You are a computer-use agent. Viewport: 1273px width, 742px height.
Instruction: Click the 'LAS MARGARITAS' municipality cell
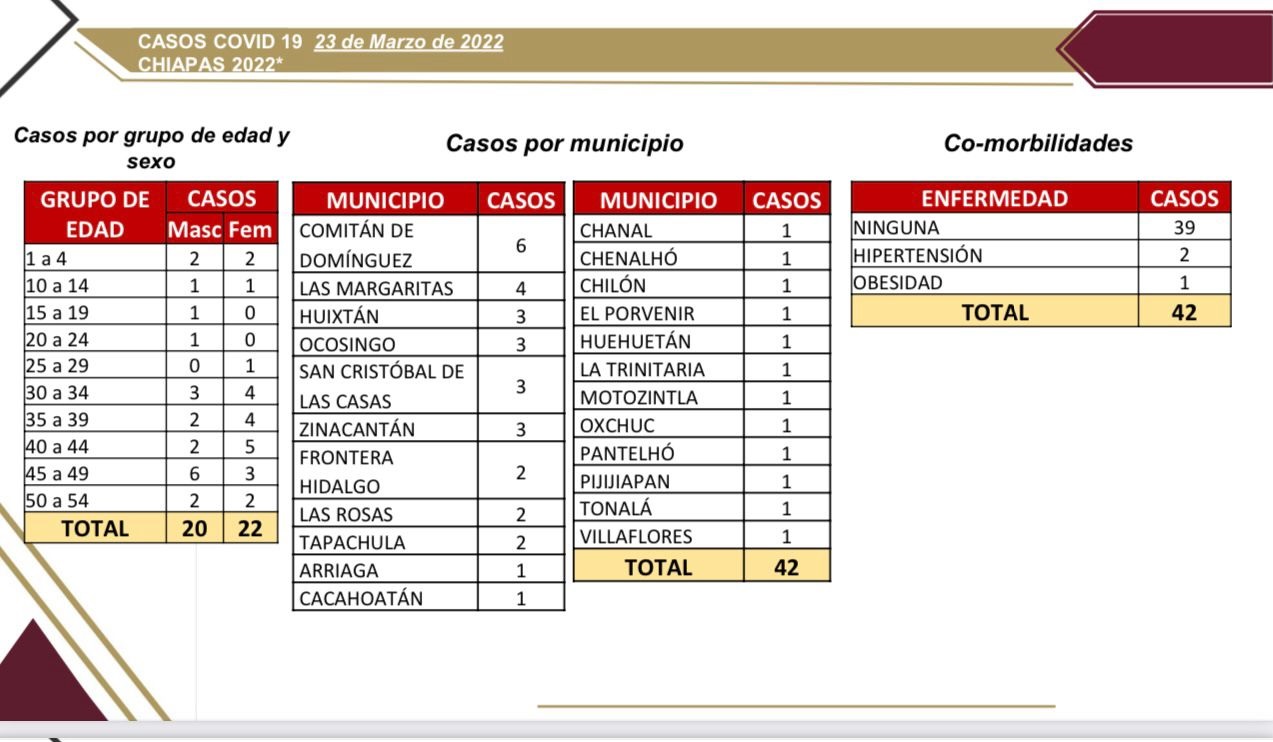point(385,288)
